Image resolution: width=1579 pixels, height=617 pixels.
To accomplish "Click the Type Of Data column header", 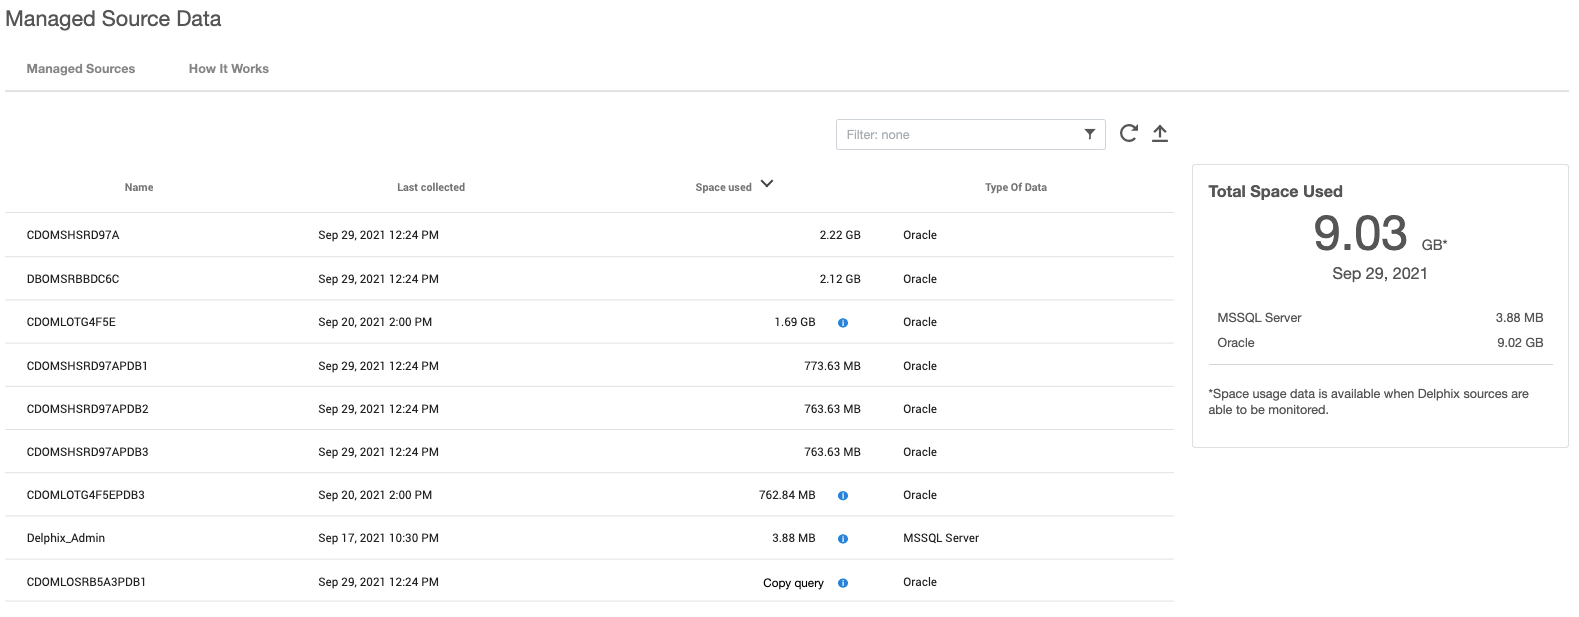I will point(1015,188).
